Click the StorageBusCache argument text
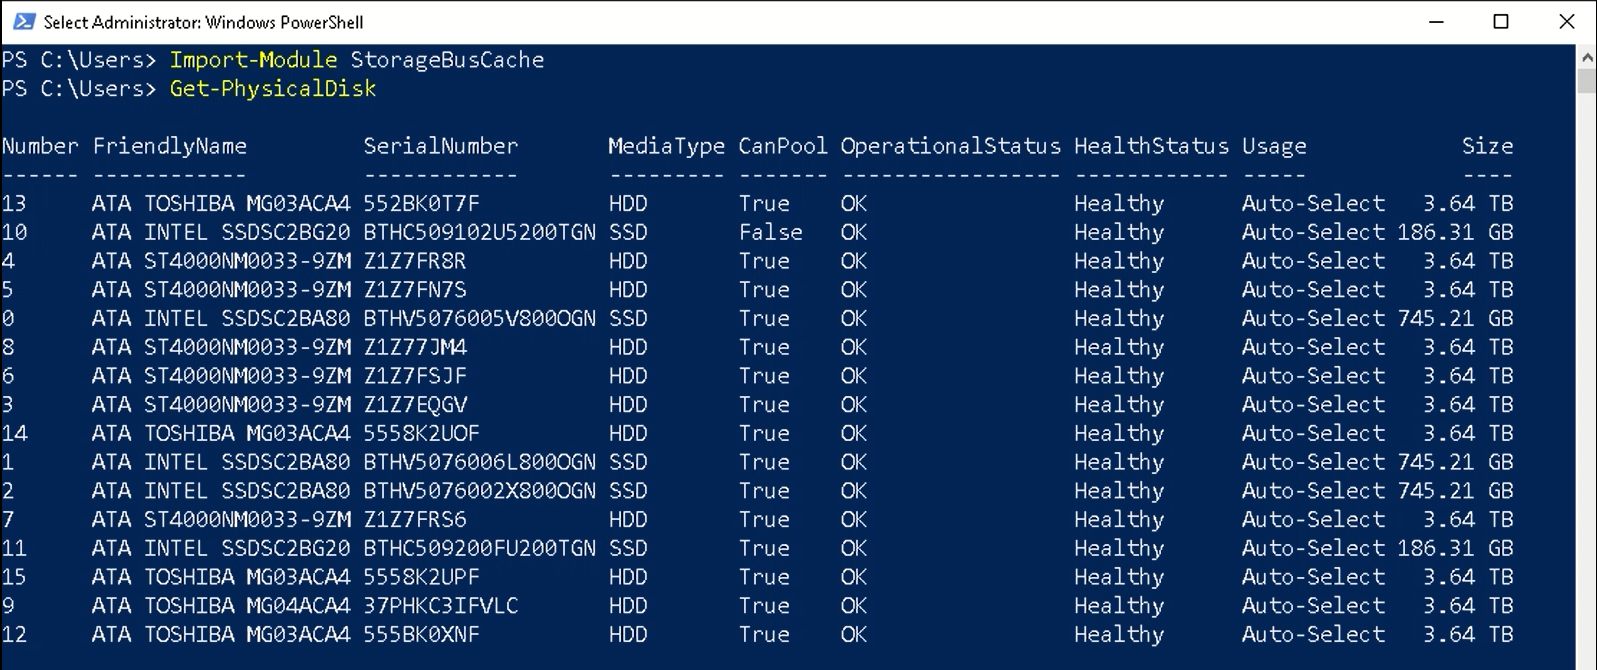The width and height of the screenshot is (1597, 670). [447, 60]
